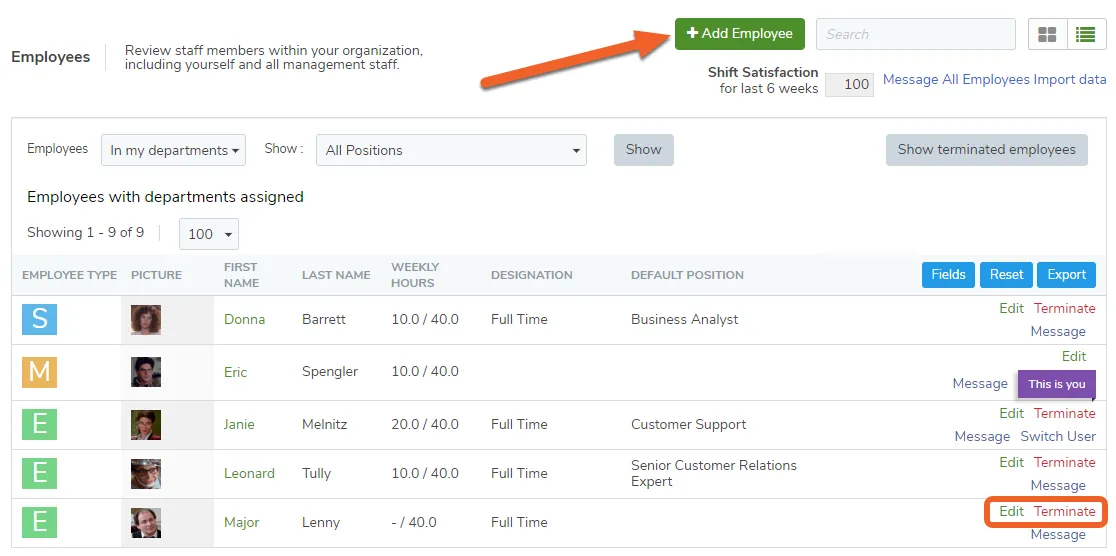Open Donna's first name link
The height and width of the screenshot is (556, 1116).
pos(244,320)
